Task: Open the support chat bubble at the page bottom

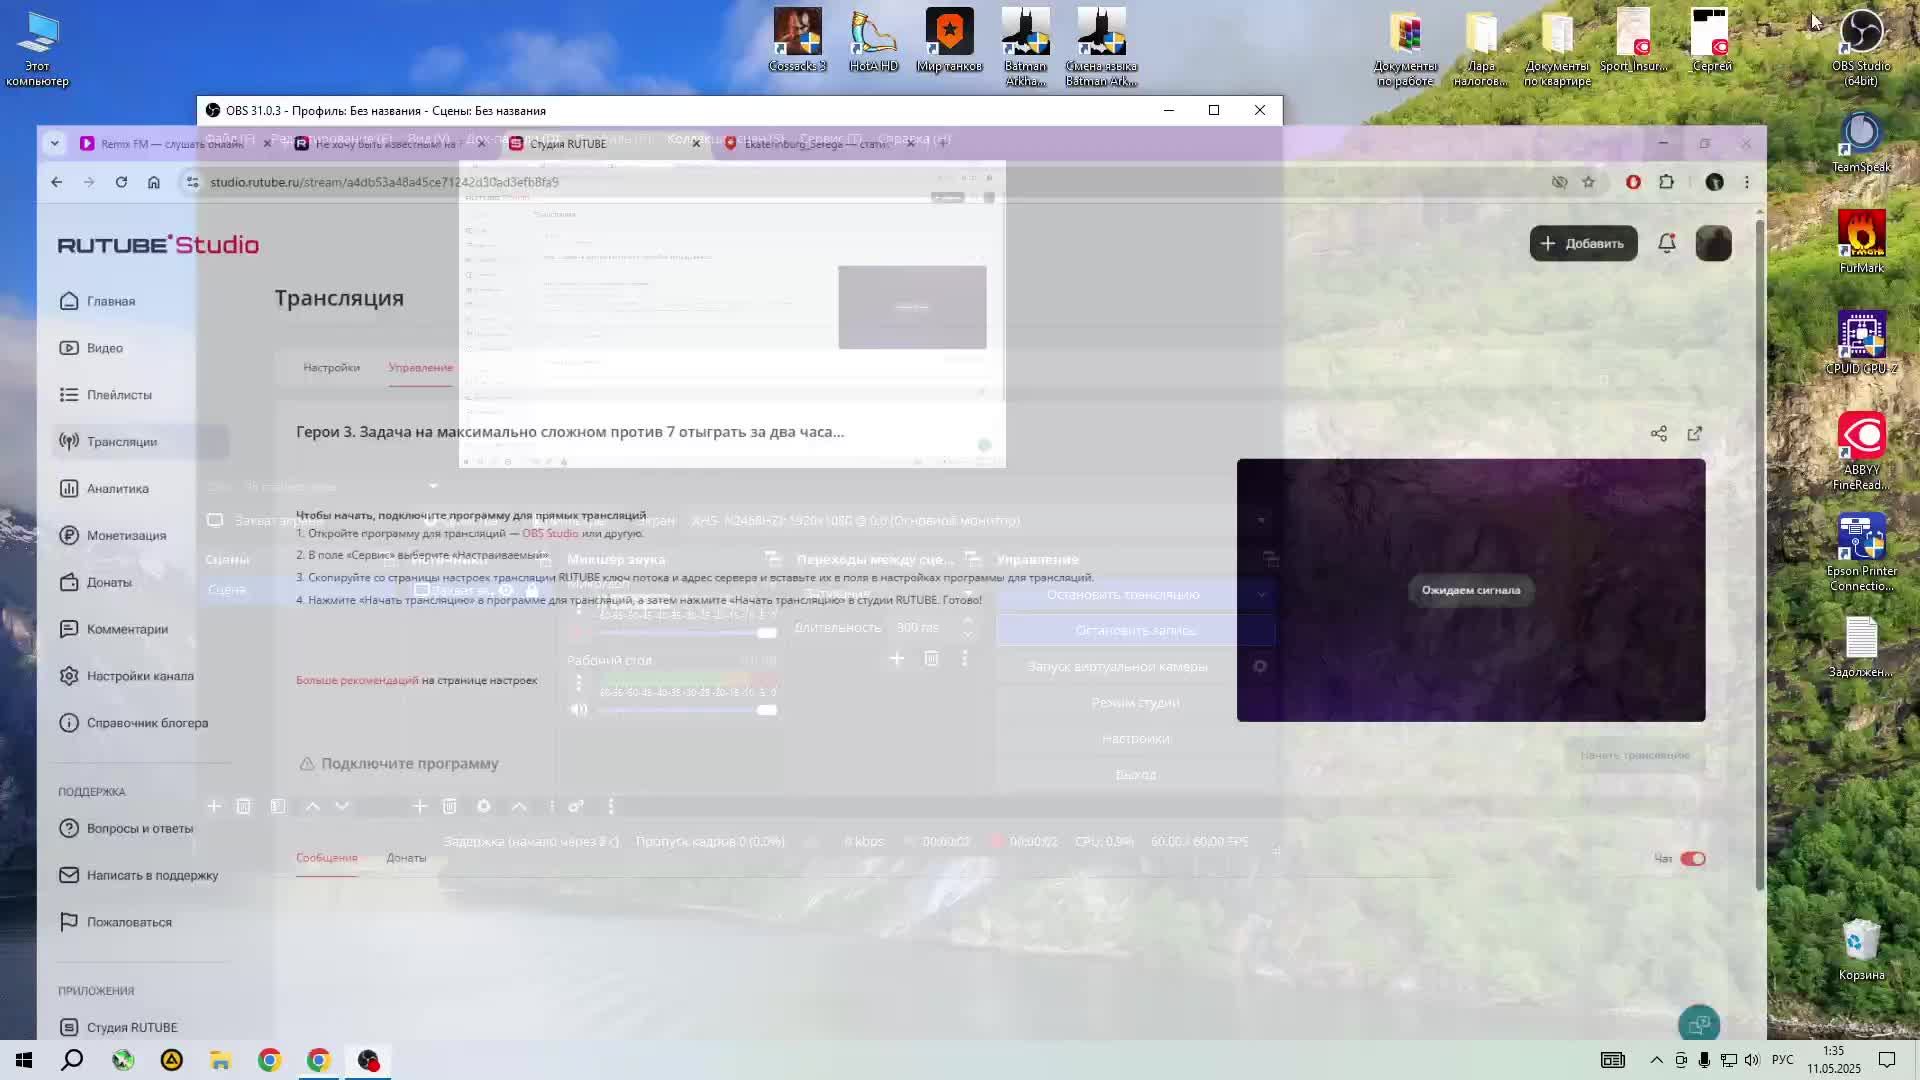Action: (x=1698, y=1024)
